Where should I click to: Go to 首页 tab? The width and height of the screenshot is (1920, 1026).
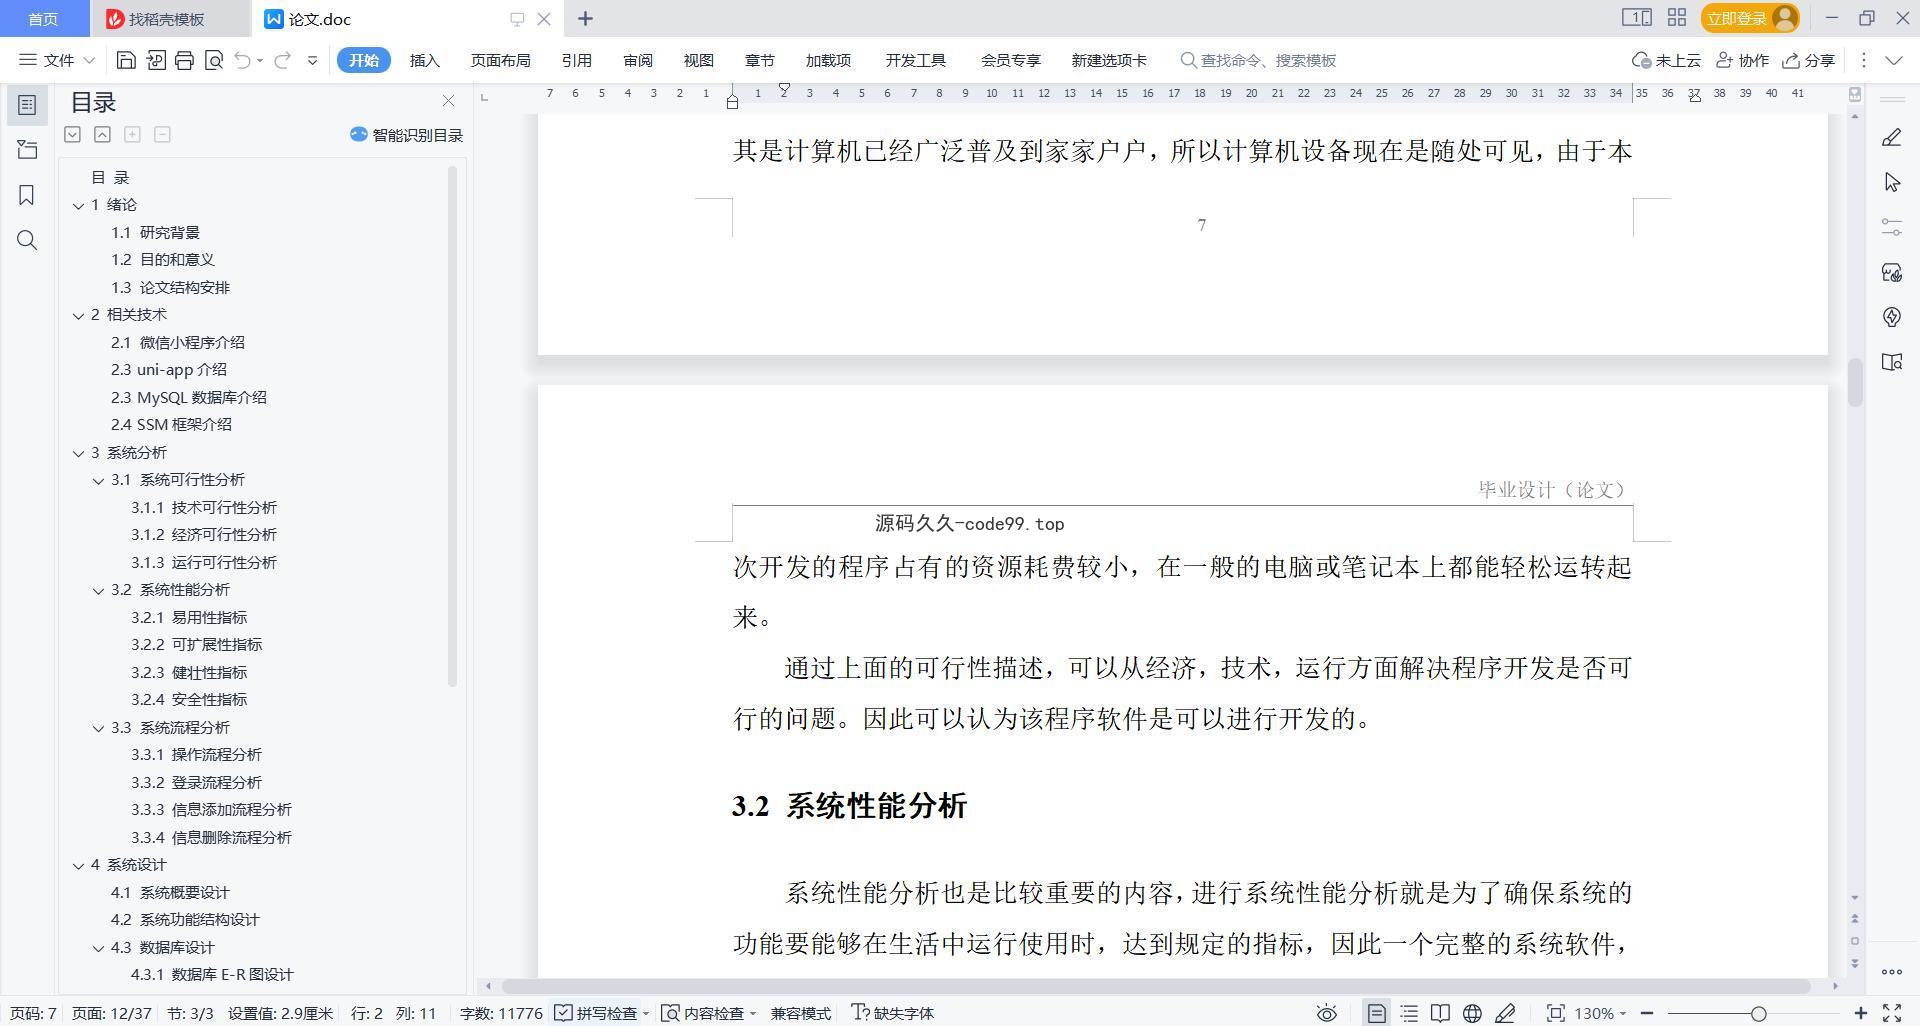(x=43, y=19)
